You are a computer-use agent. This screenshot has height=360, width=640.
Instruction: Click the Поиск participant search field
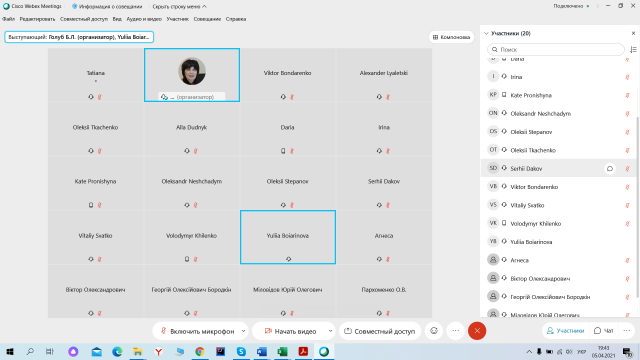556,49
